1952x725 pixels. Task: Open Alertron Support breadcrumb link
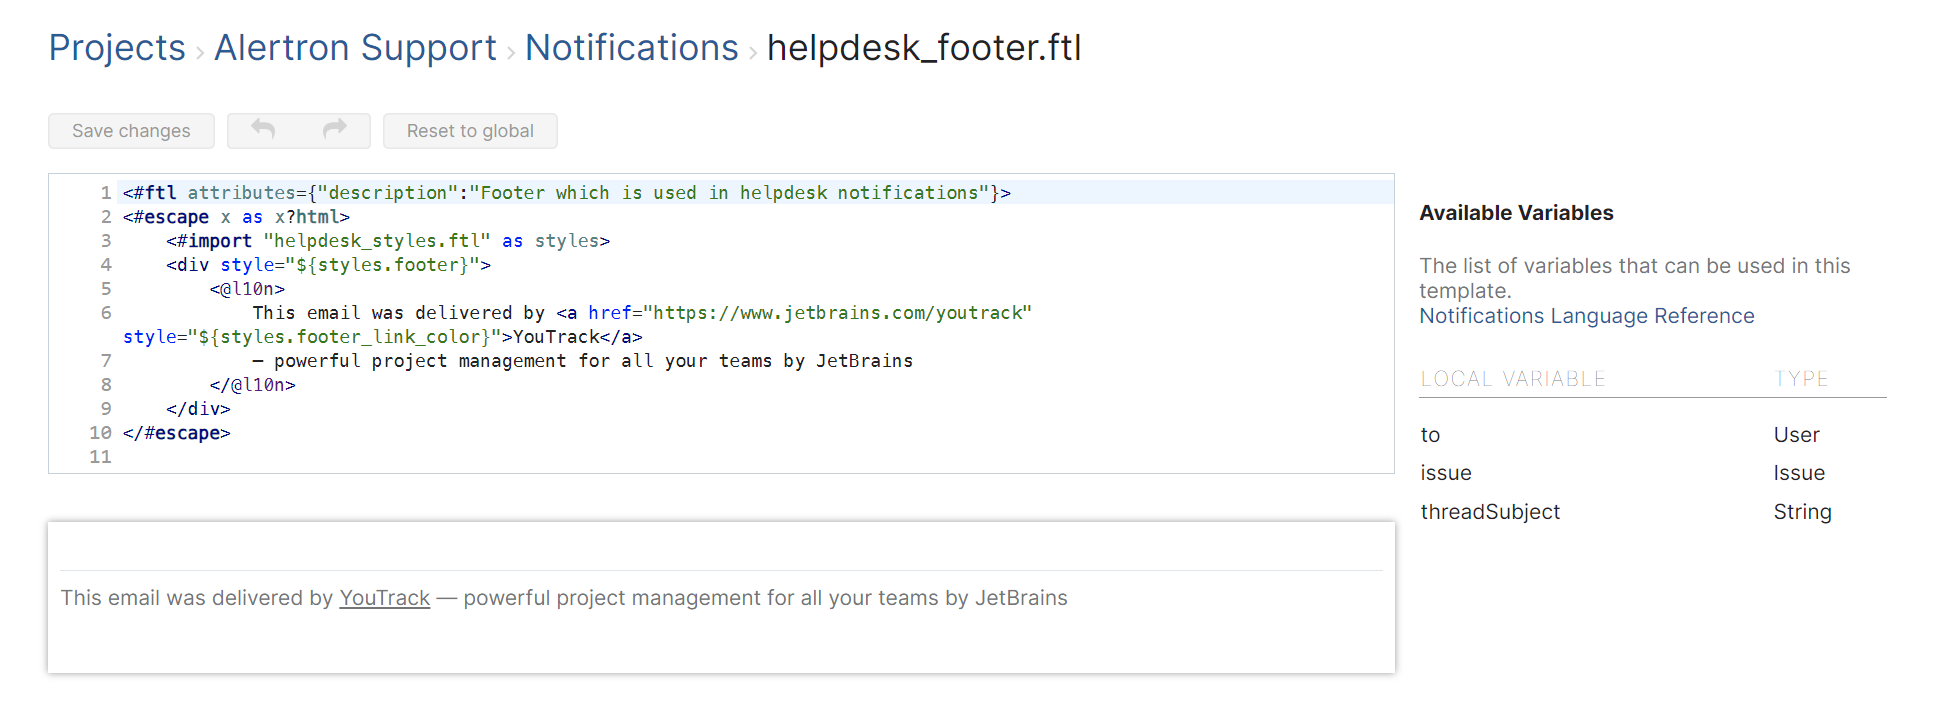click(x=355, y=48)
